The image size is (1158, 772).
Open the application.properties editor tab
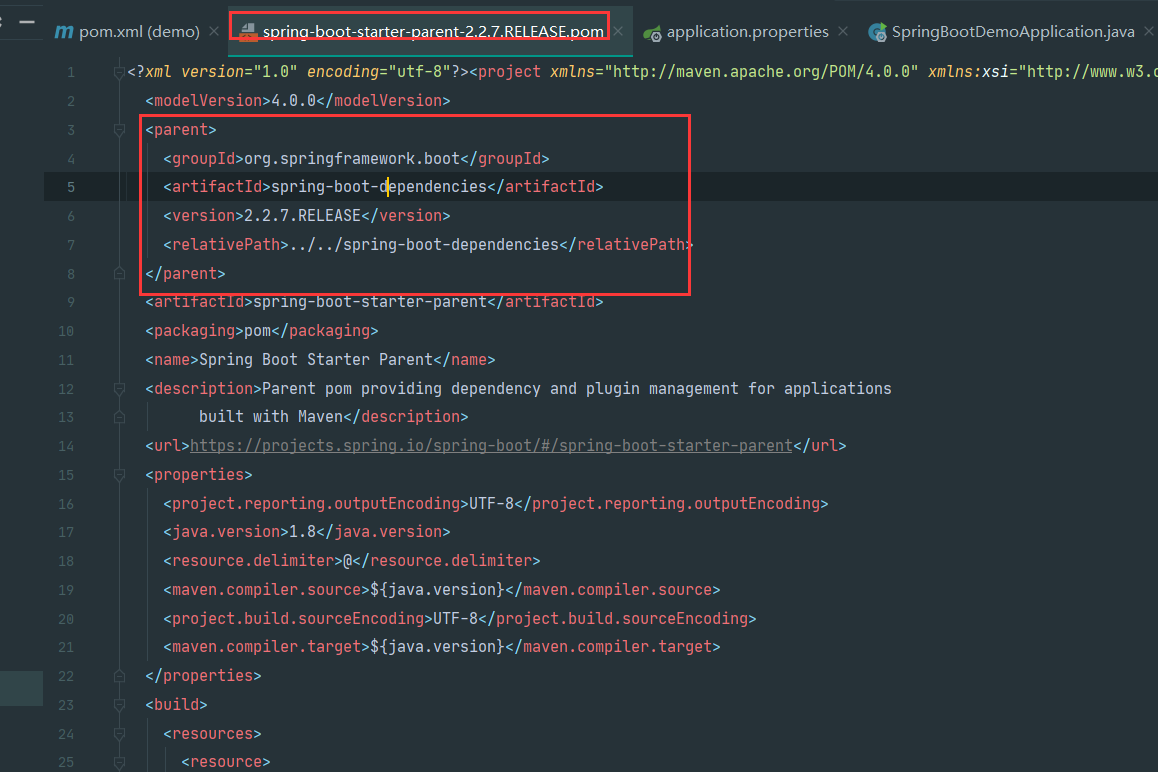click(747, 32)
